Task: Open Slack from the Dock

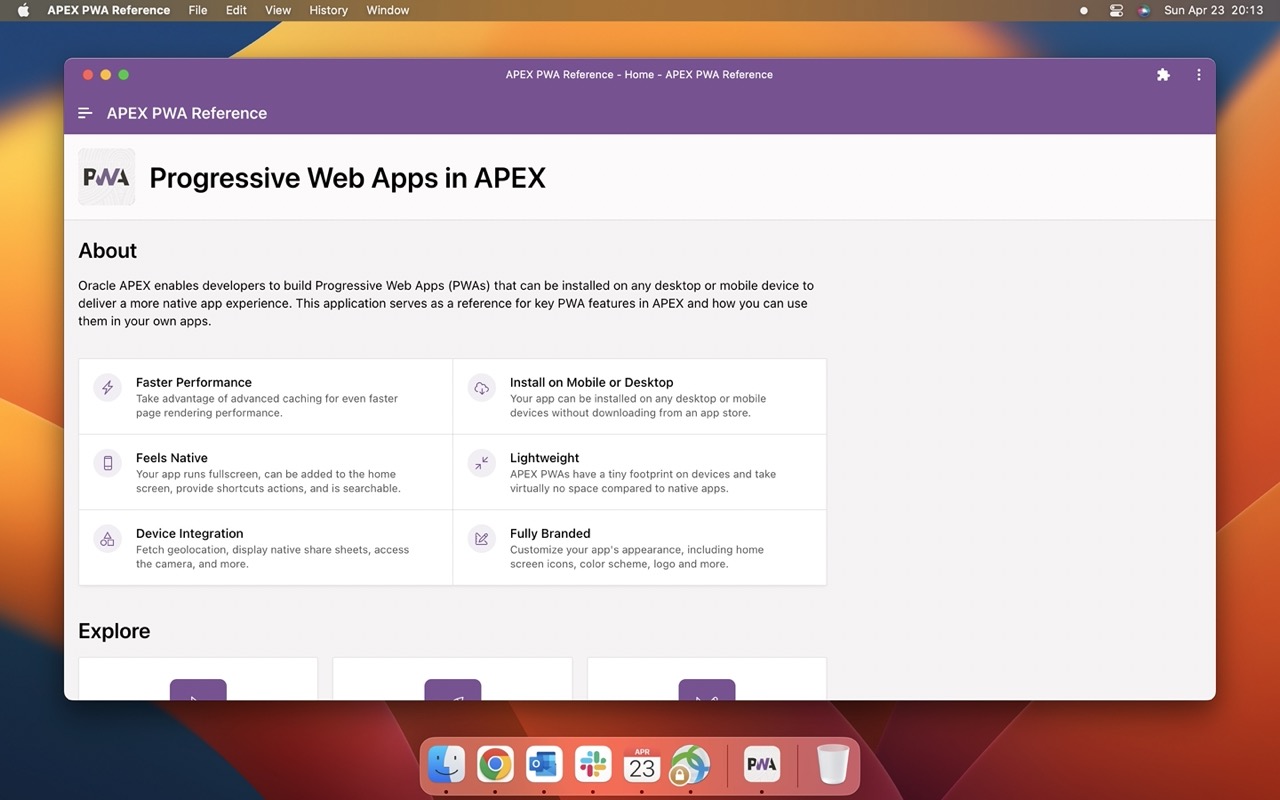Action: pos(593,765)
